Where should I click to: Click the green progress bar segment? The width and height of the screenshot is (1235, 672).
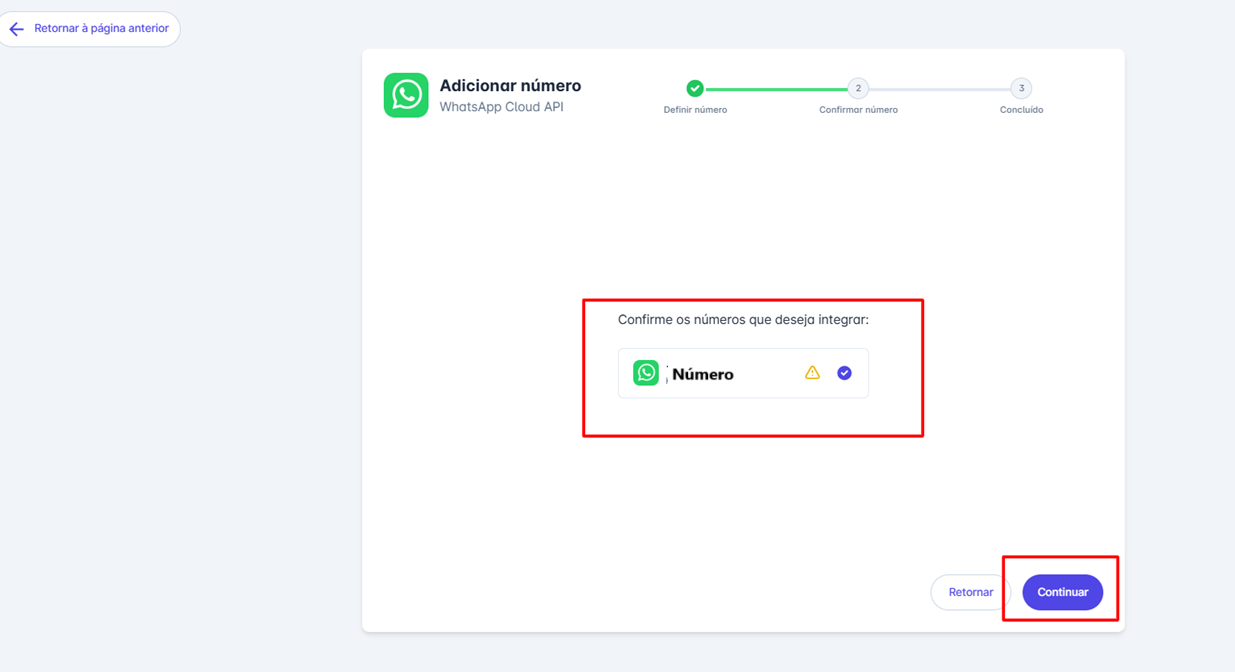pyautogui.click(x=776, y=89)
